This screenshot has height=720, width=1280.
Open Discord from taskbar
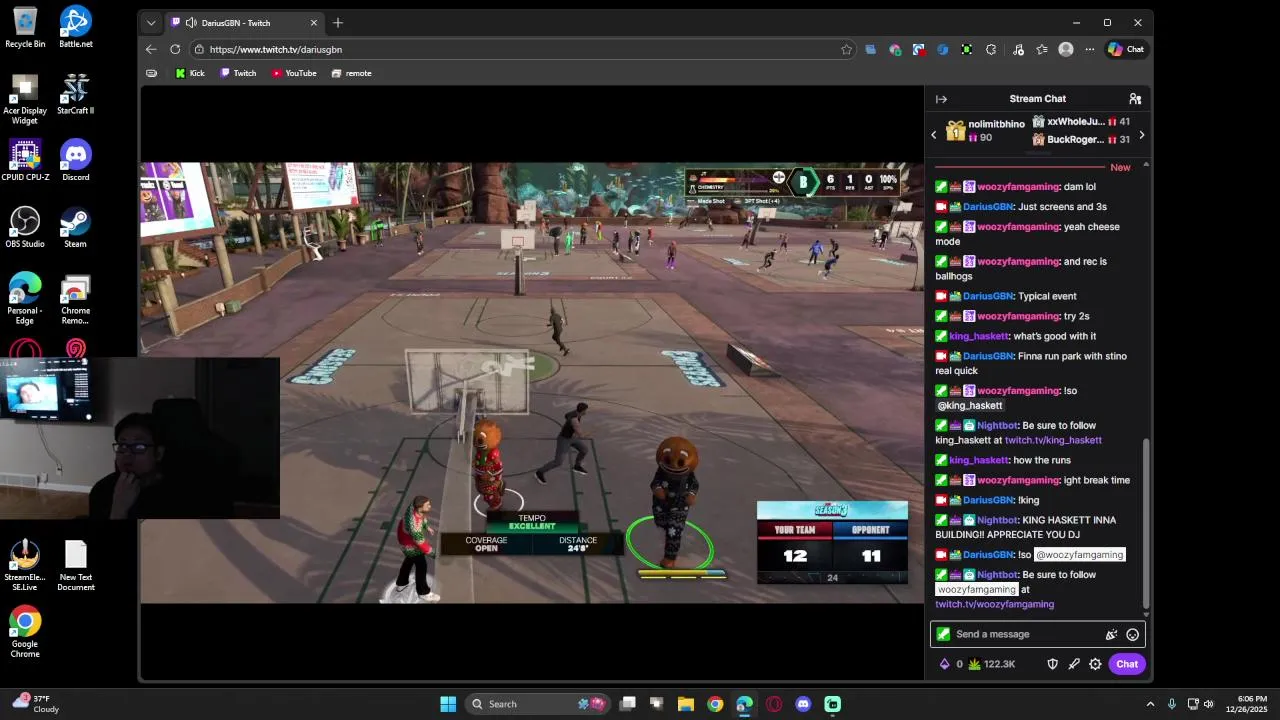tap(803, 704)
